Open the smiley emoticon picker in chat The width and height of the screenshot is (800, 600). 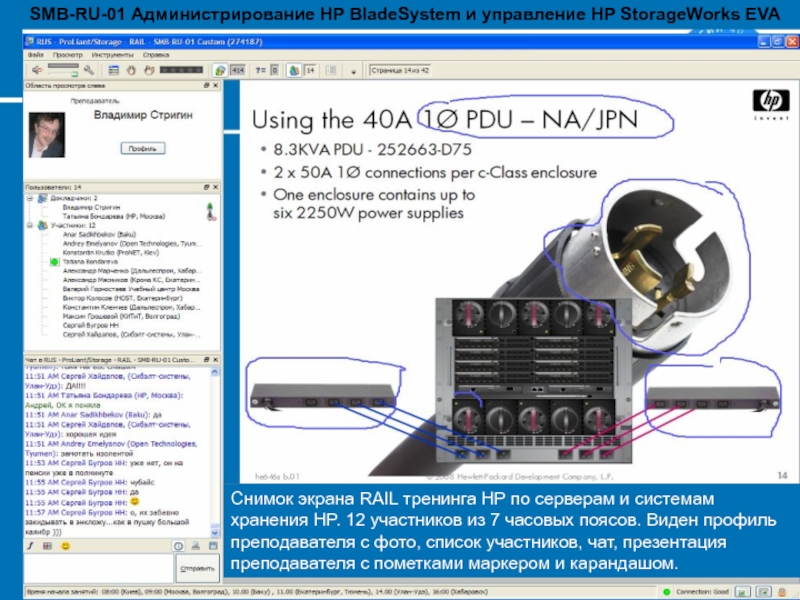65,546
